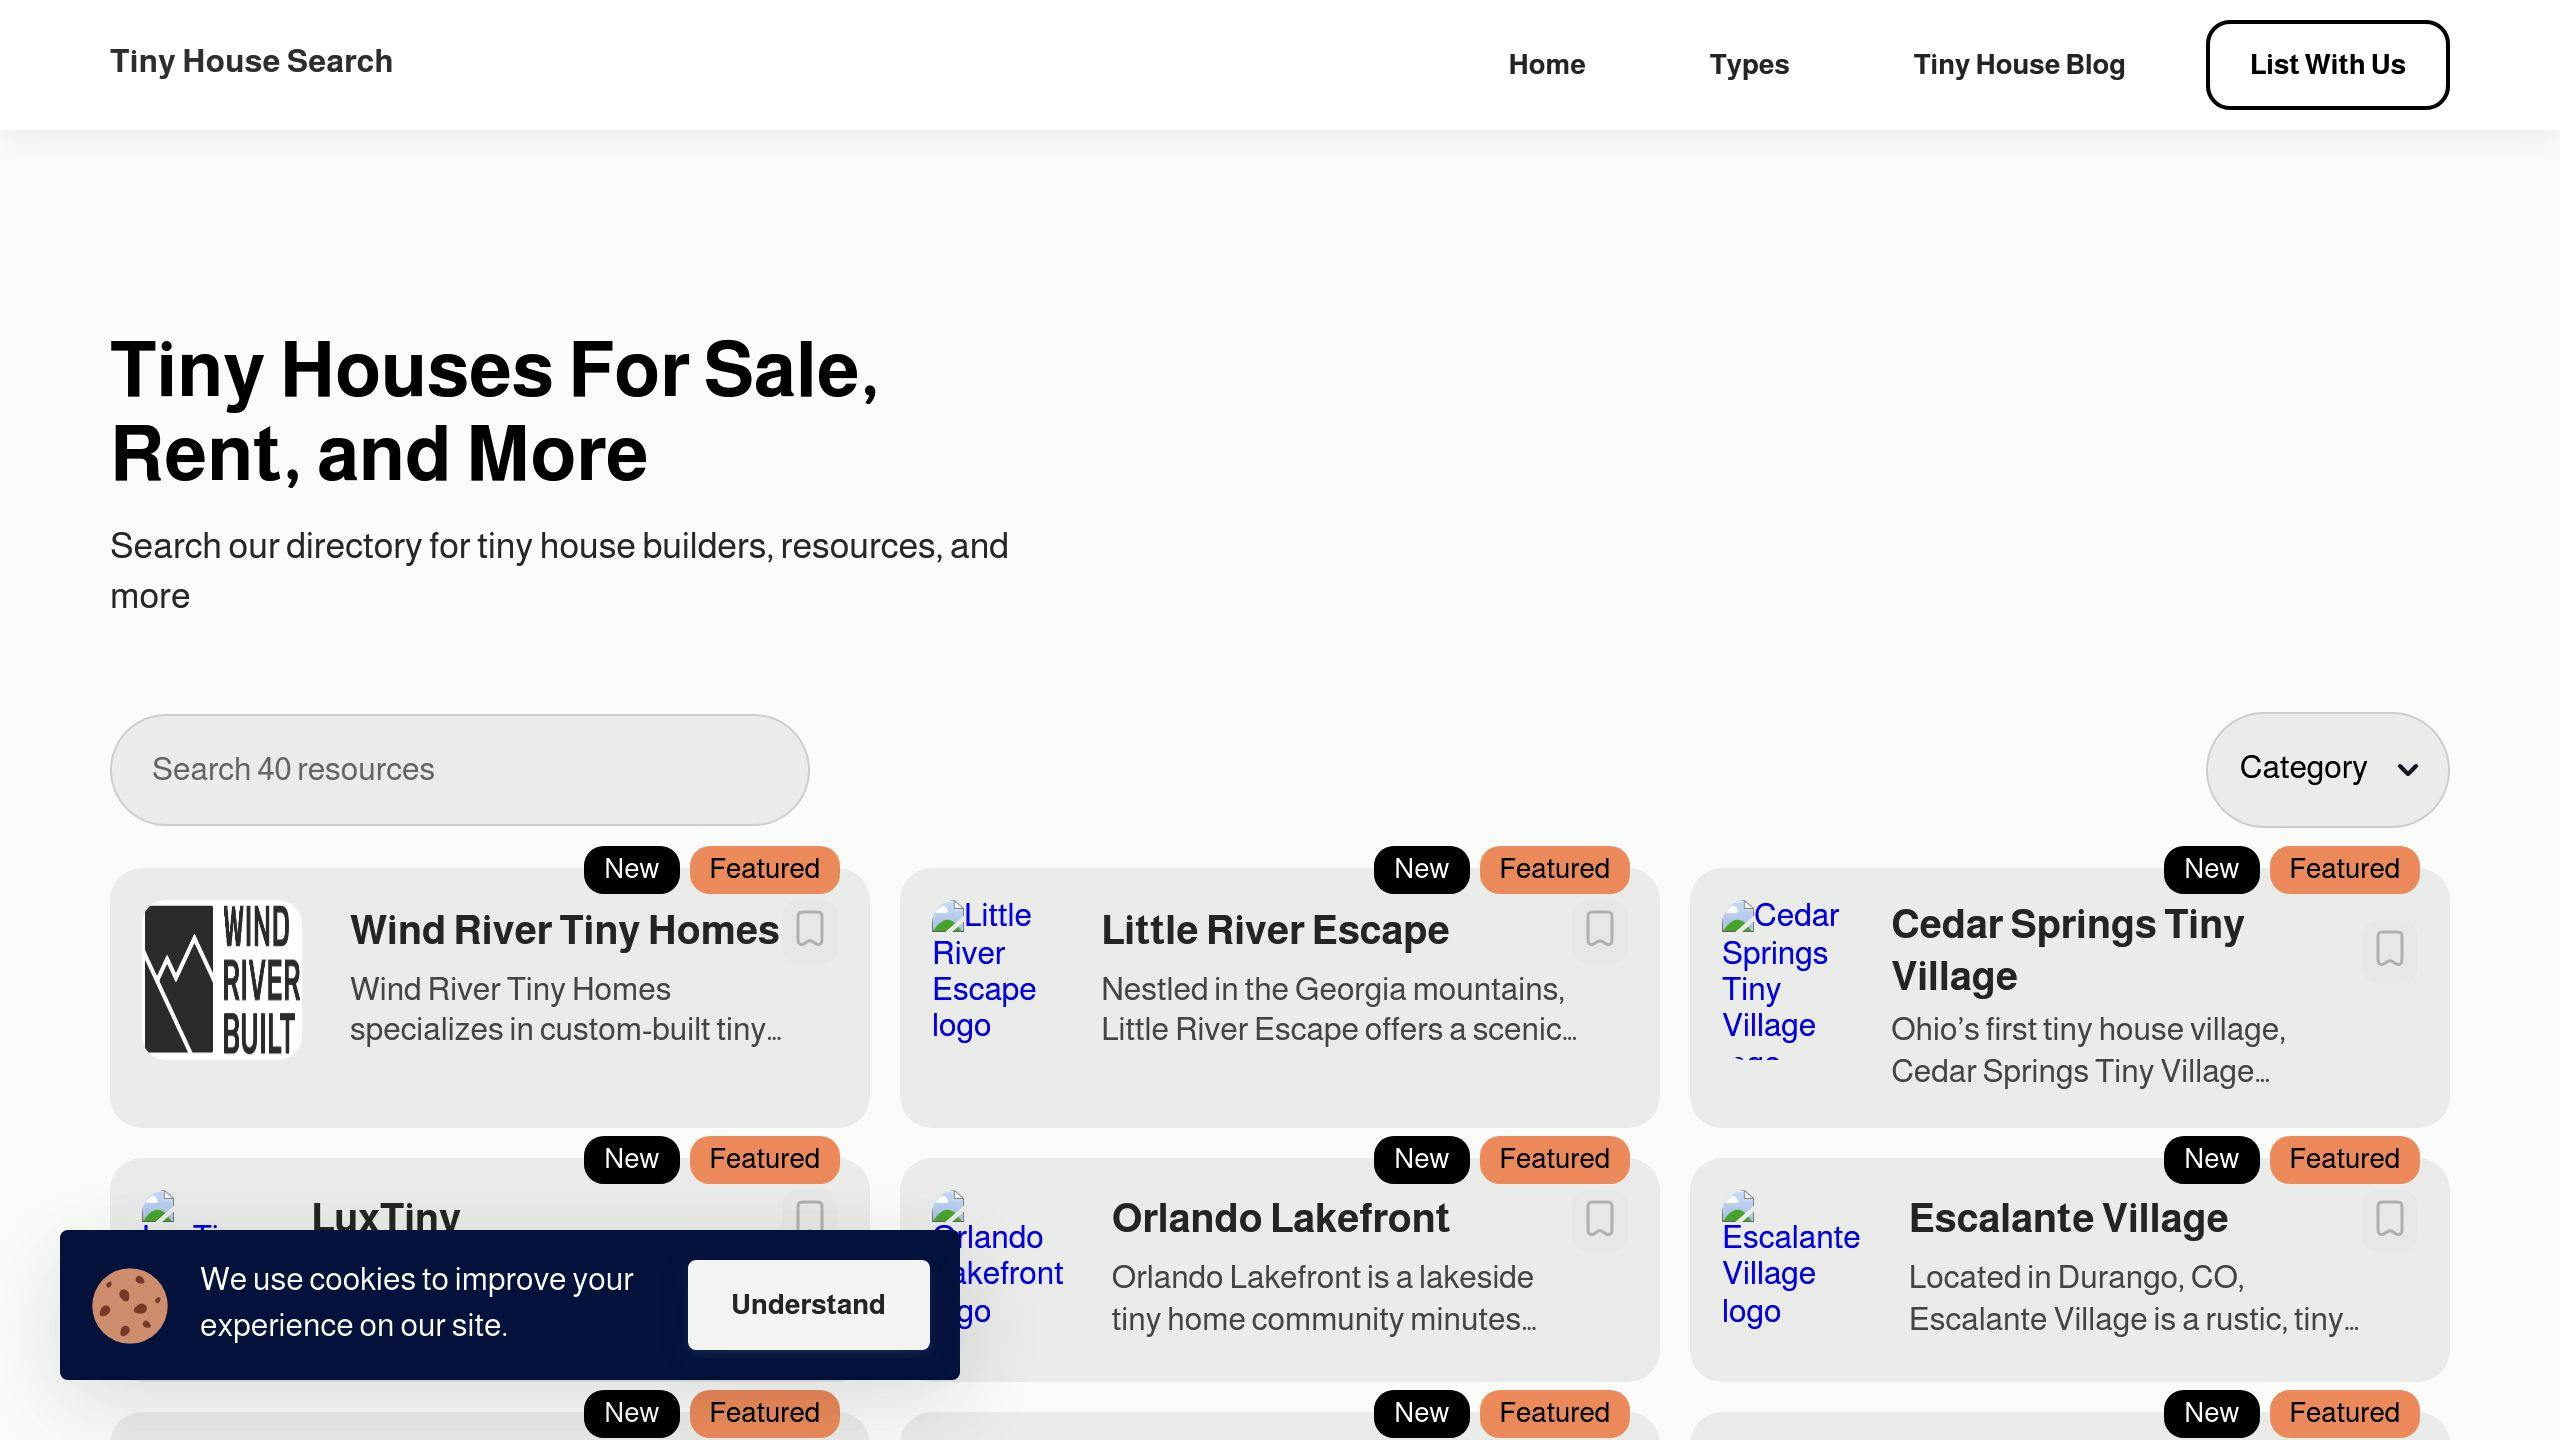Bookmark Cedar Springs Tiny Village listing
The height and width of the screenshot is (1440, 2560).
coord(2390,949)
